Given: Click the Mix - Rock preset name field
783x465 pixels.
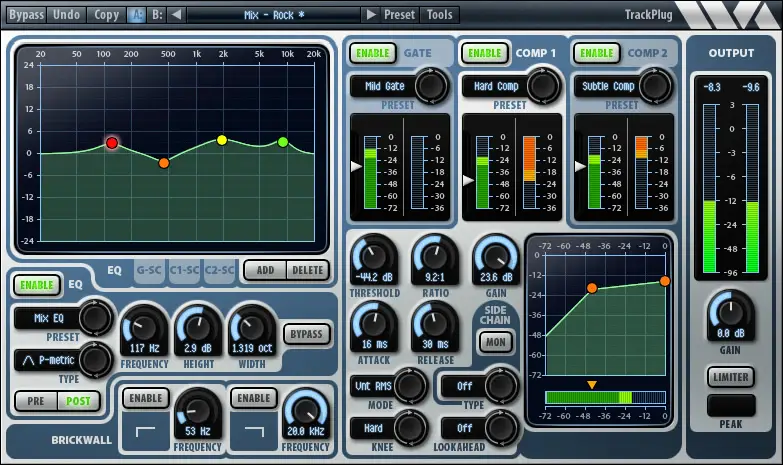Looking at the screenshot, I should [274, 15].
